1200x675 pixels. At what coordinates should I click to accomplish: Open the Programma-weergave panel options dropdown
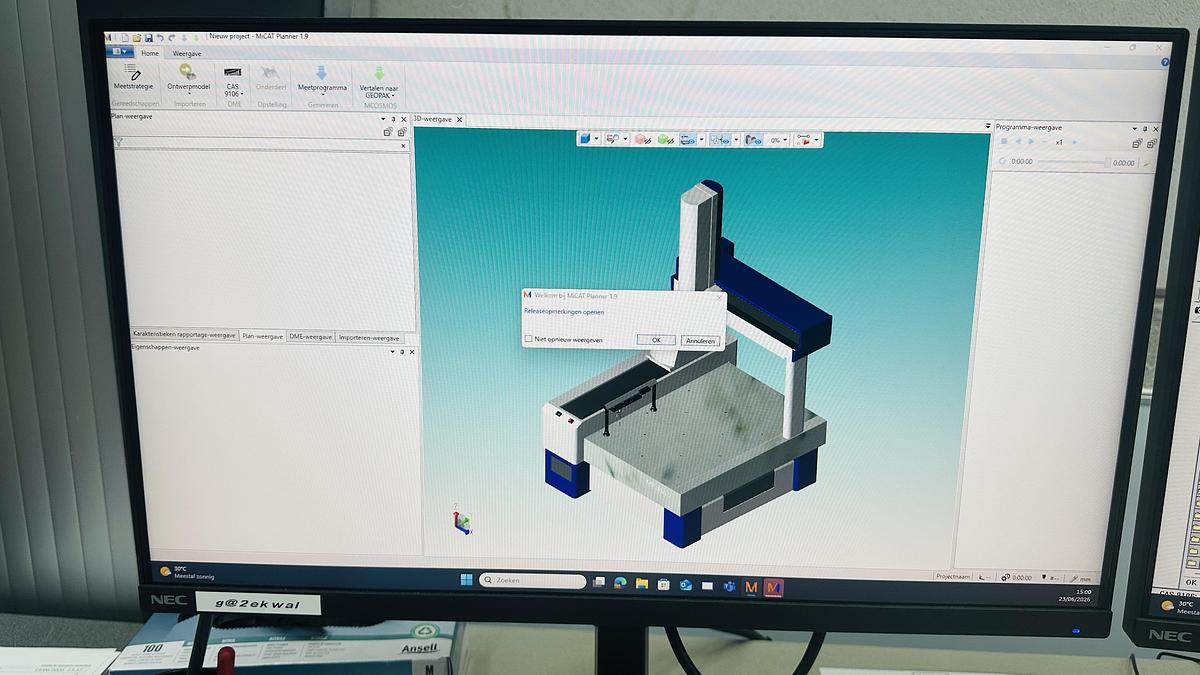click(1135, 129)
